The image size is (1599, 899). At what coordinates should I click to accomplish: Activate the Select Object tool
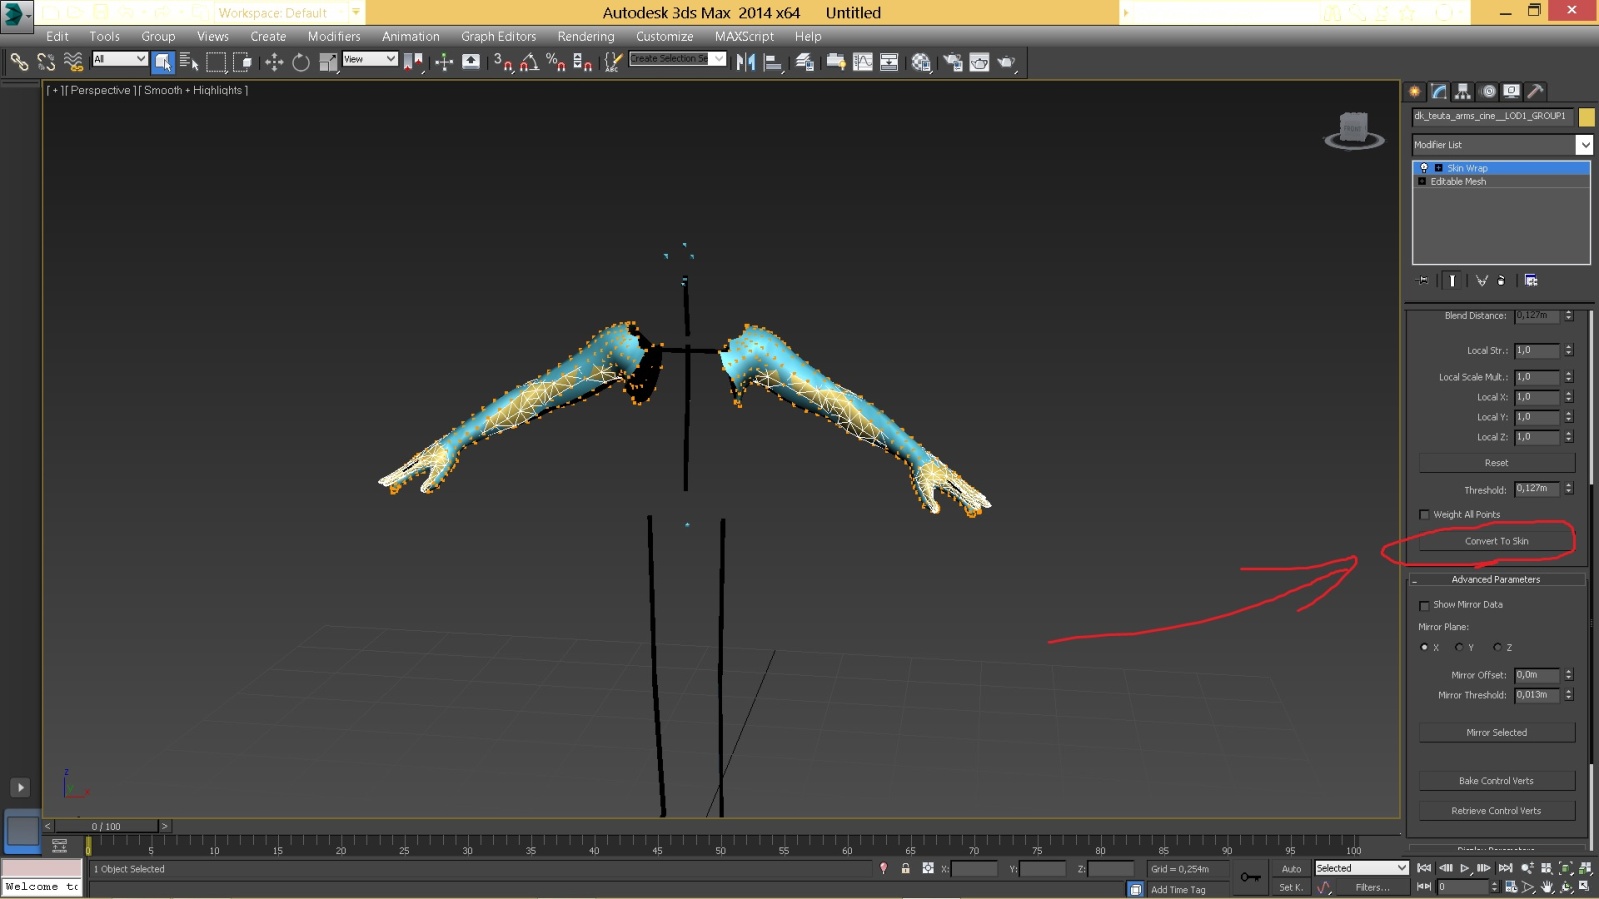163,62
